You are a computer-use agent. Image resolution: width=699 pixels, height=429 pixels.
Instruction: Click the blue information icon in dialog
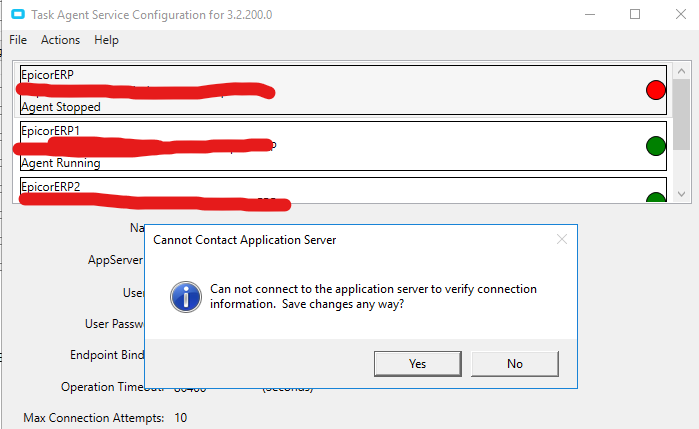(x=181, y=296)
